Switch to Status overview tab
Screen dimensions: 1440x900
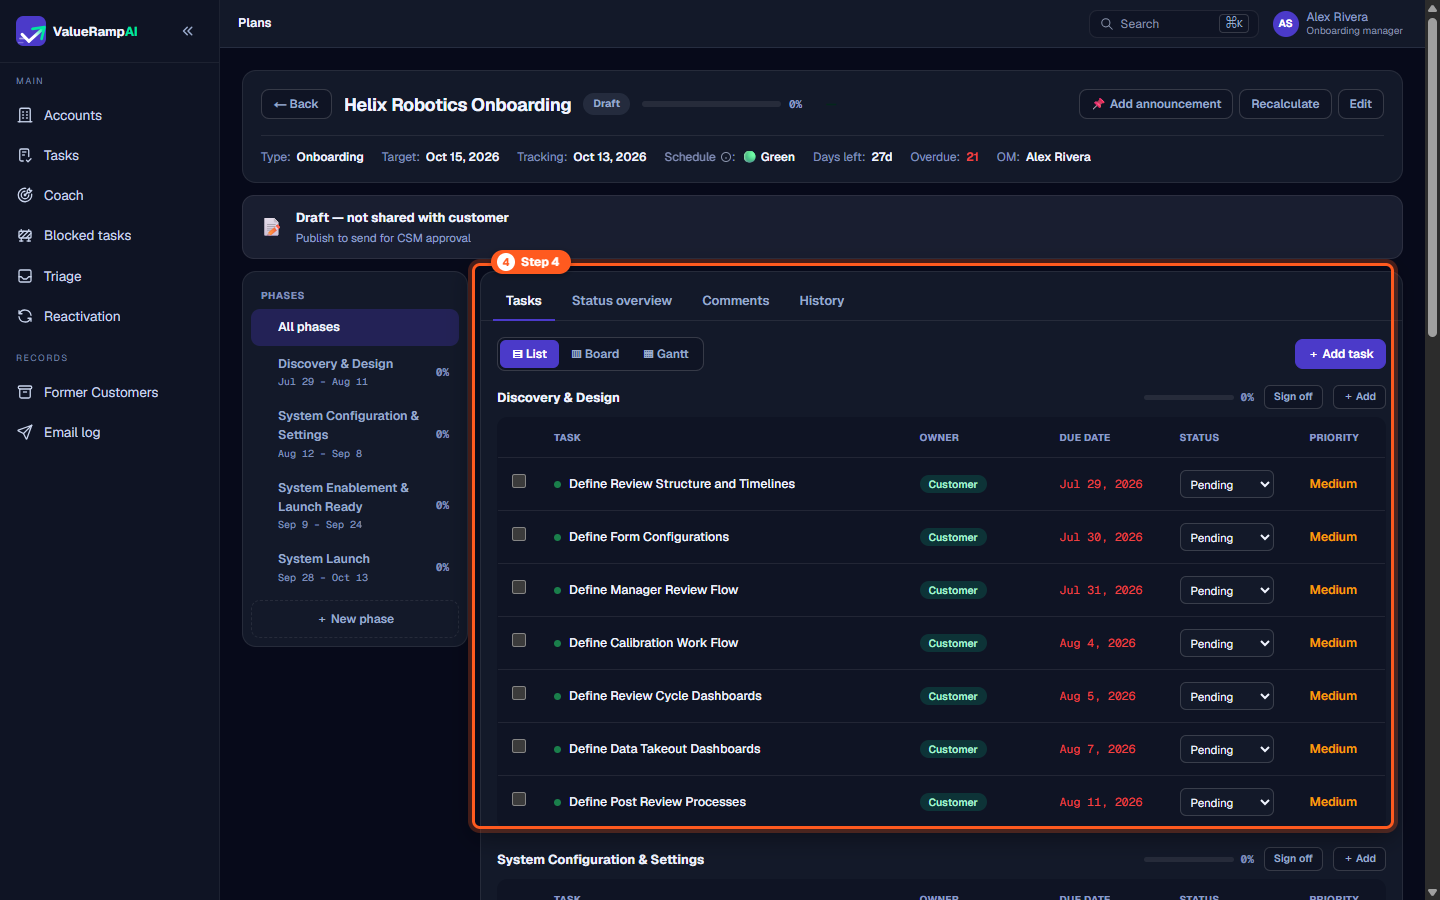click(x=621, y=300)
